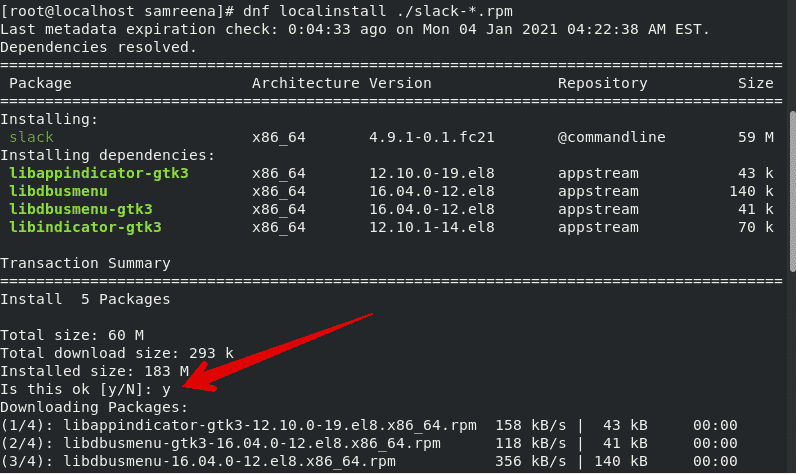Viewport: 796px width, 474px height.
Task: Click the @commandline repository text
Action: 611,137
